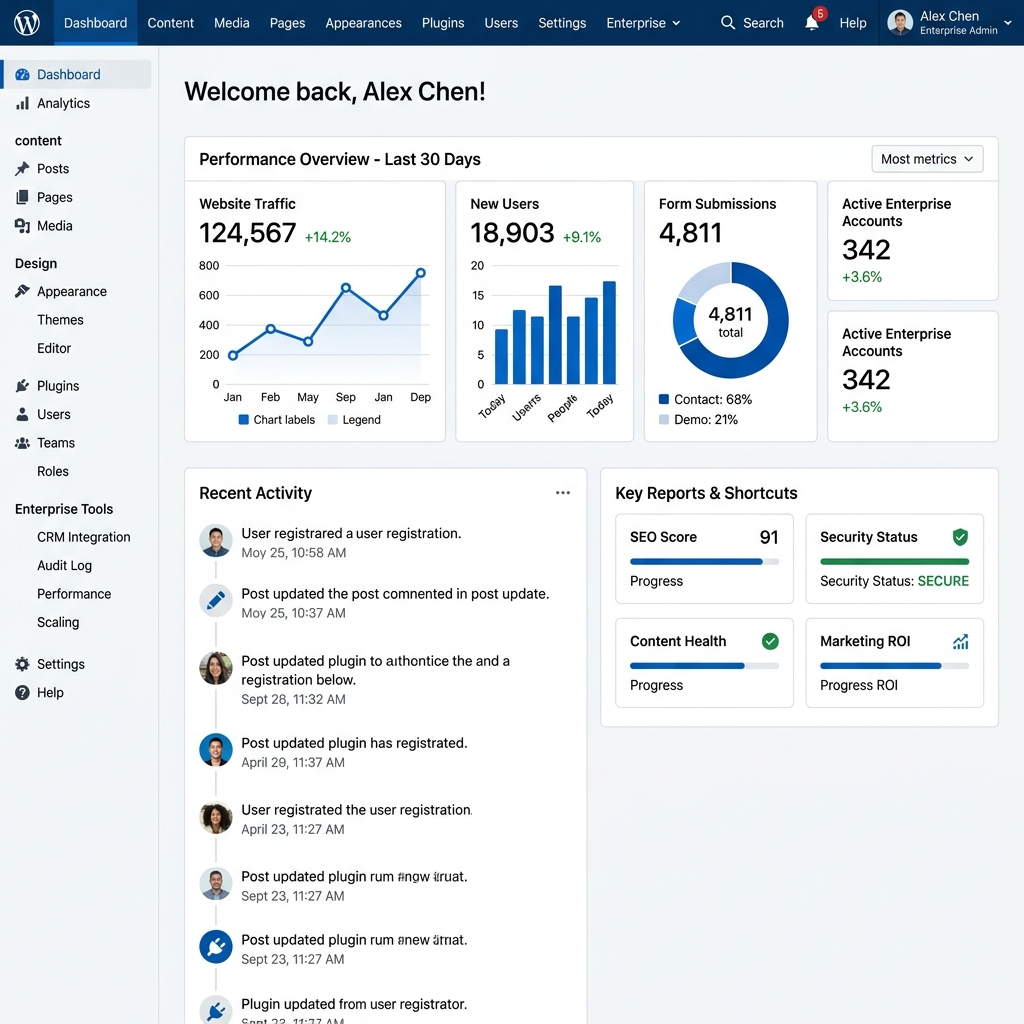Expand the Enterprise menu dropdown
This screenshot has height=1024, width=1024.
[x=643, y=23]
